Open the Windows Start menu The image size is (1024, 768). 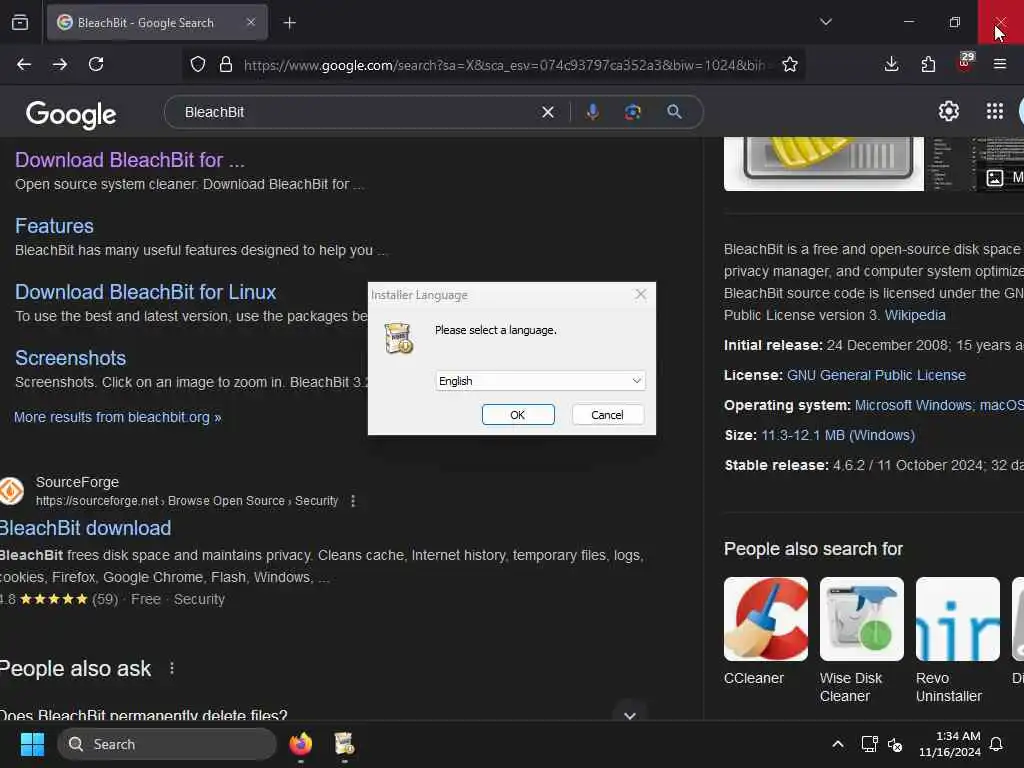point(32,744)
